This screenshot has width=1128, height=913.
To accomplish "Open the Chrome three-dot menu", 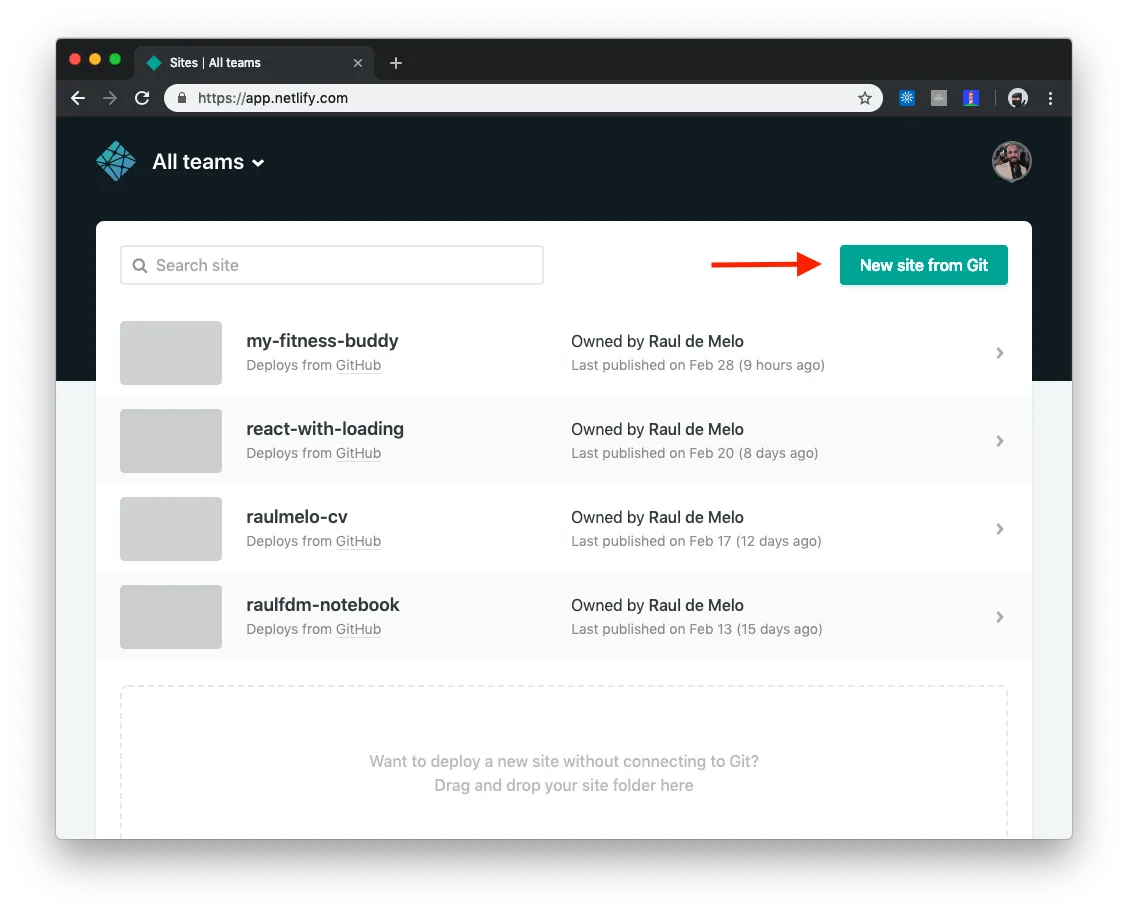I will (x=1050, y=99).
